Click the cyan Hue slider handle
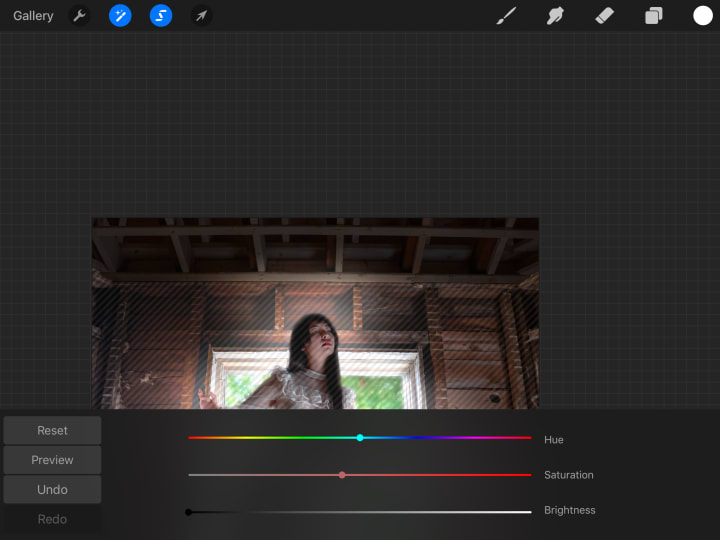This screenshot has height=540, width=720. tap(360, 438)
